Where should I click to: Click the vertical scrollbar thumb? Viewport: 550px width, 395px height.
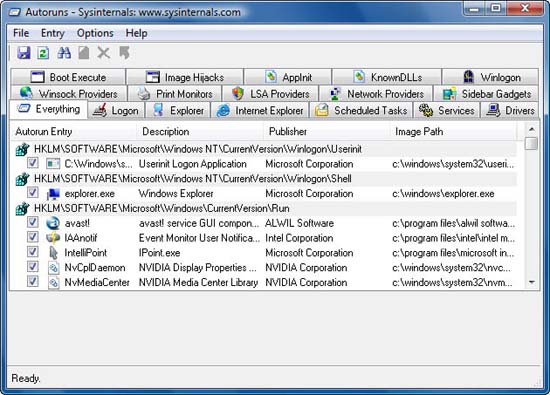click(532, 143)
